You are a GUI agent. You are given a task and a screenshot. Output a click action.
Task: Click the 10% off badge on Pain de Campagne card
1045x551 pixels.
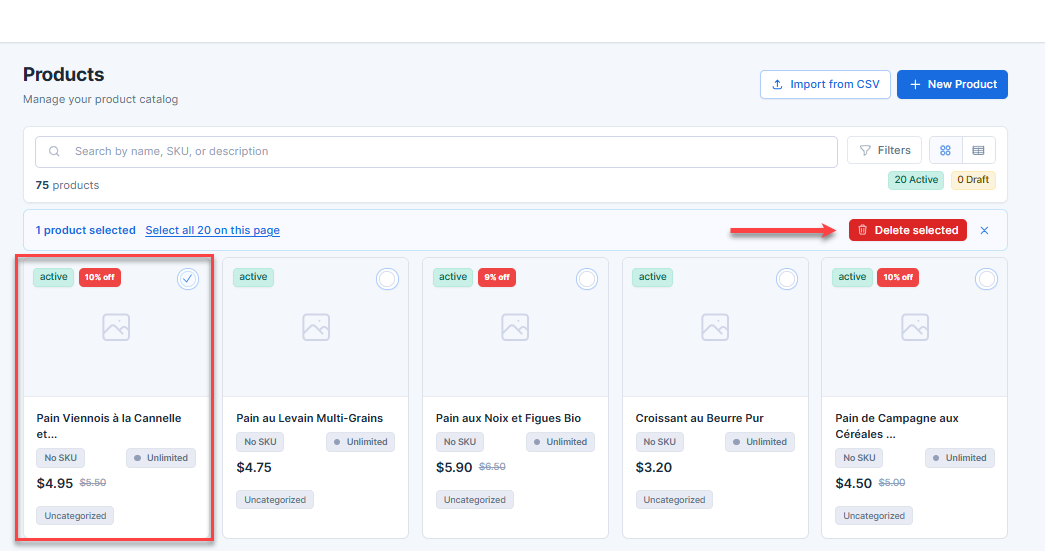[x=898, y=277]
